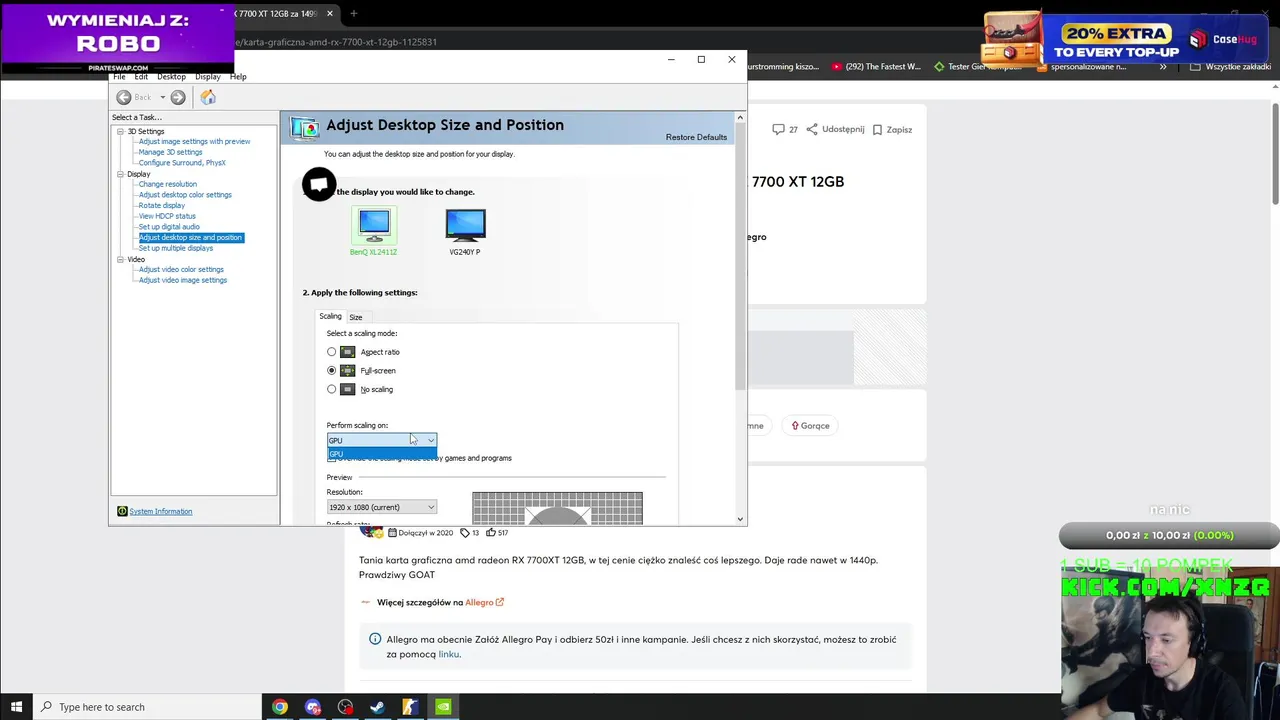1280x720 pixels.
Task: Click the NVIDIA pane vertical scrollbar thumb
Action: [x=740, y=257]
